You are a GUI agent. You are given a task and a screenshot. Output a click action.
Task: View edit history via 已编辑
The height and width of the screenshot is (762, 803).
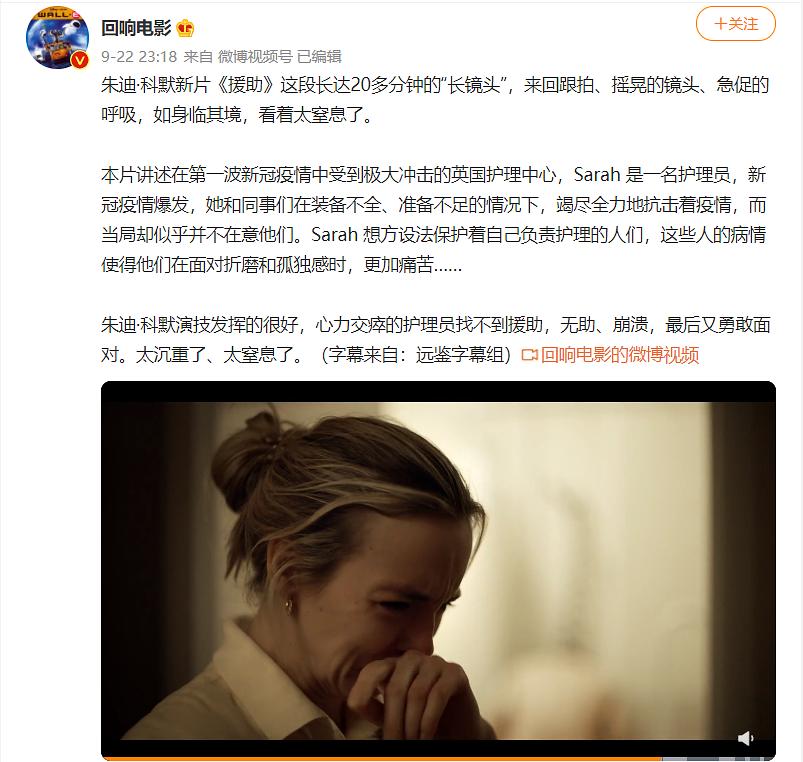coord(319,56)
